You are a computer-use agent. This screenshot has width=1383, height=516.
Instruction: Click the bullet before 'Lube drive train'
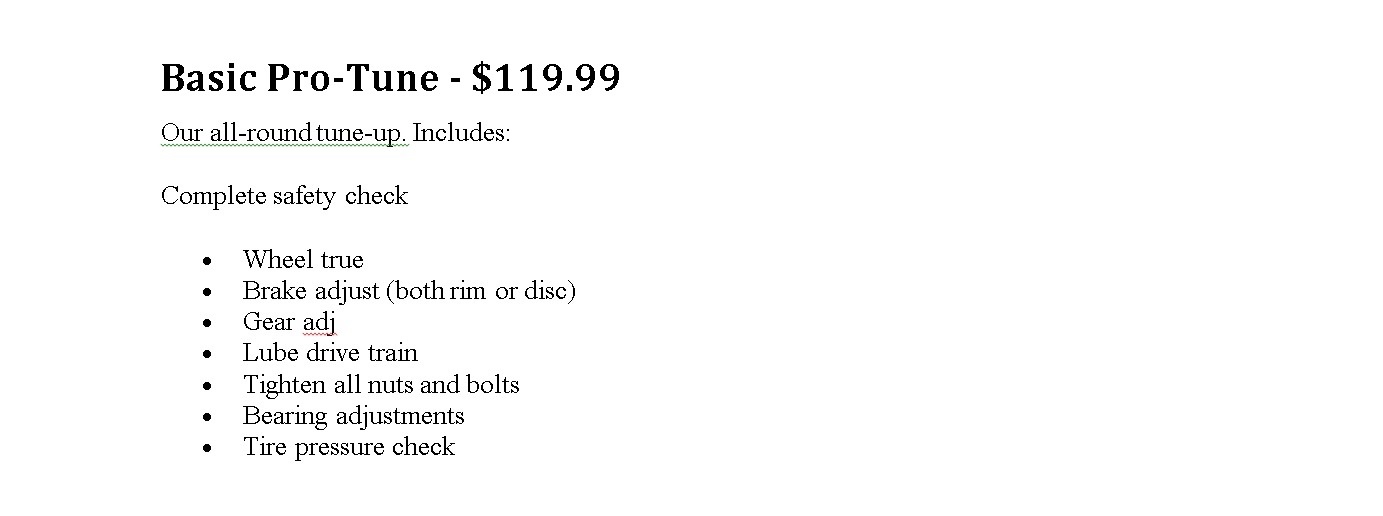207,355
